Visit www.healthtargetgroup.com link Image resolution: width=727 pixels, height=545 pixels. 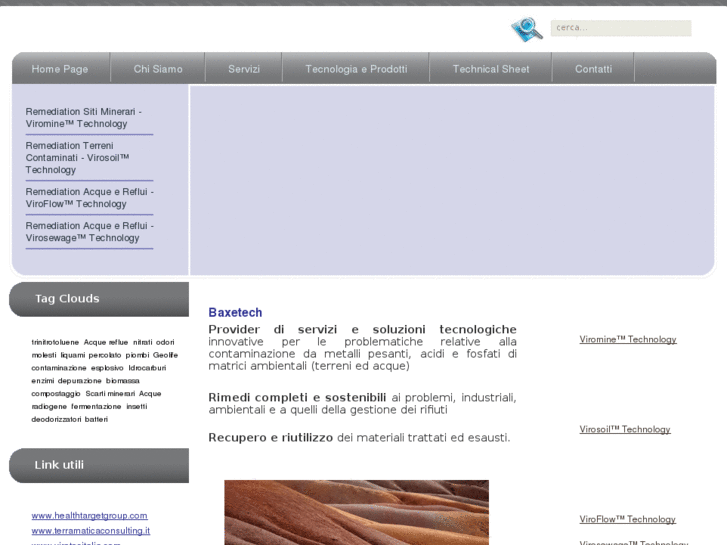(89, 516)
